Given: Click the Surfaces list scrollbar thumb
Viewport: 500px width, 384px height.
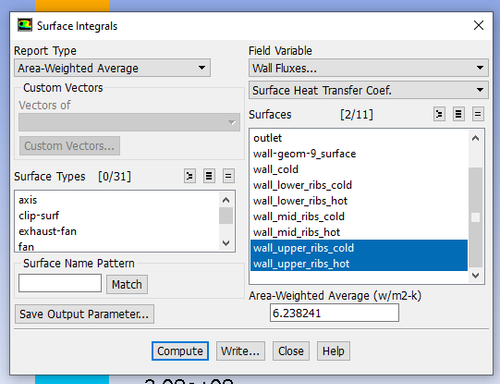Looking at the screenshot, I should click(476, 217).
